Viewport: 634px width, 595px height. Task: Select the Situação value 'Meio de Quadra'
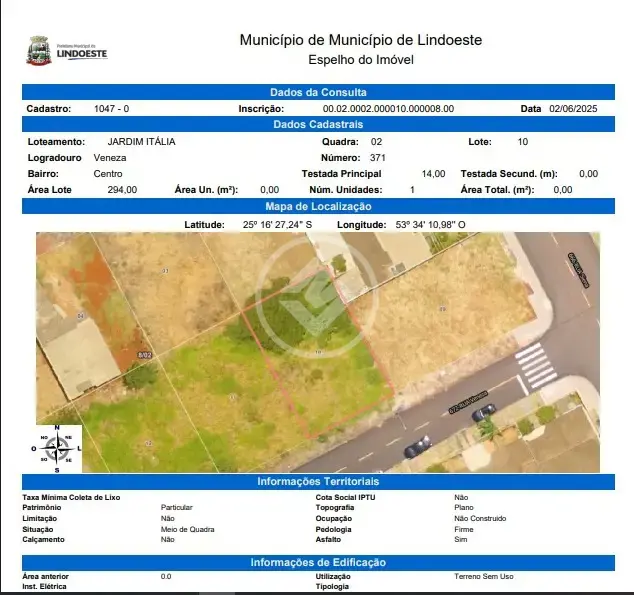(x=188, y=530)
